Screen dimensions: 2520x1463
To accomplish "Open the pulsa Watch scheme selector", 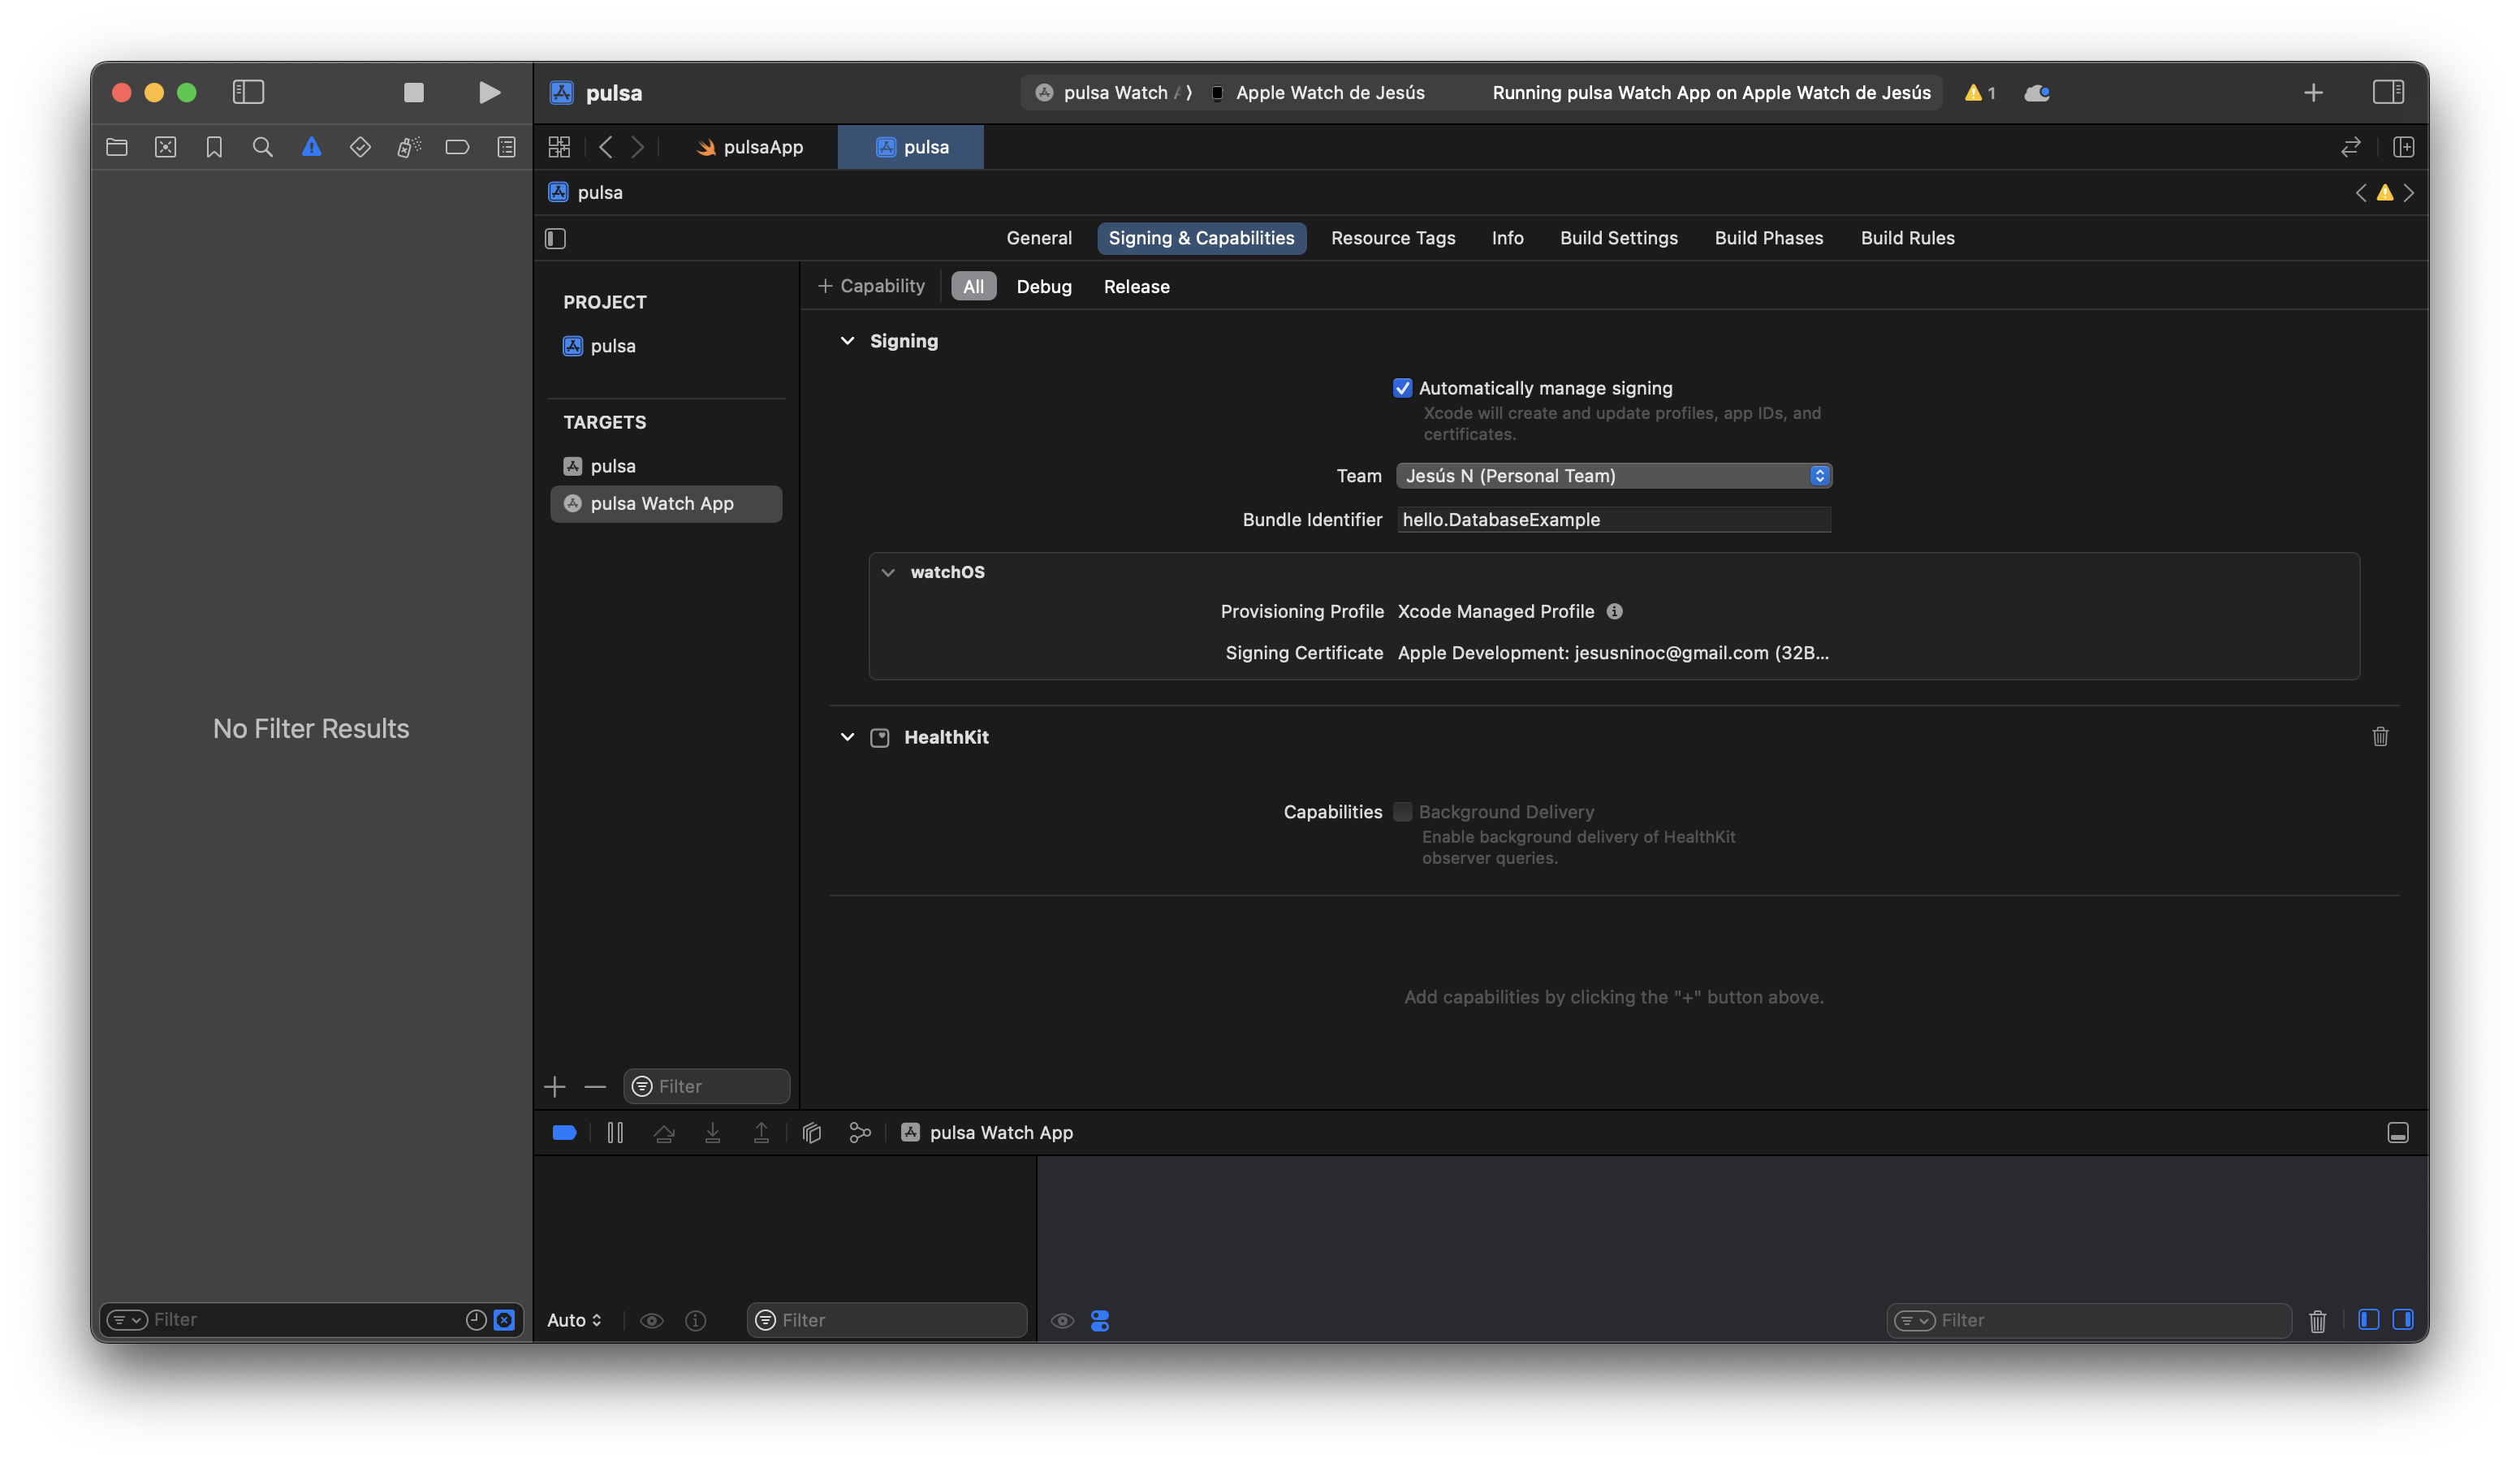I will coord(1113,93).
